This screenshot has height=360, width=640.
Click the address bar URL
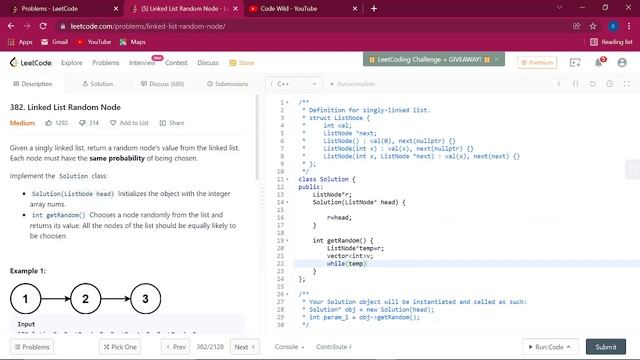(x=148, y=26)
